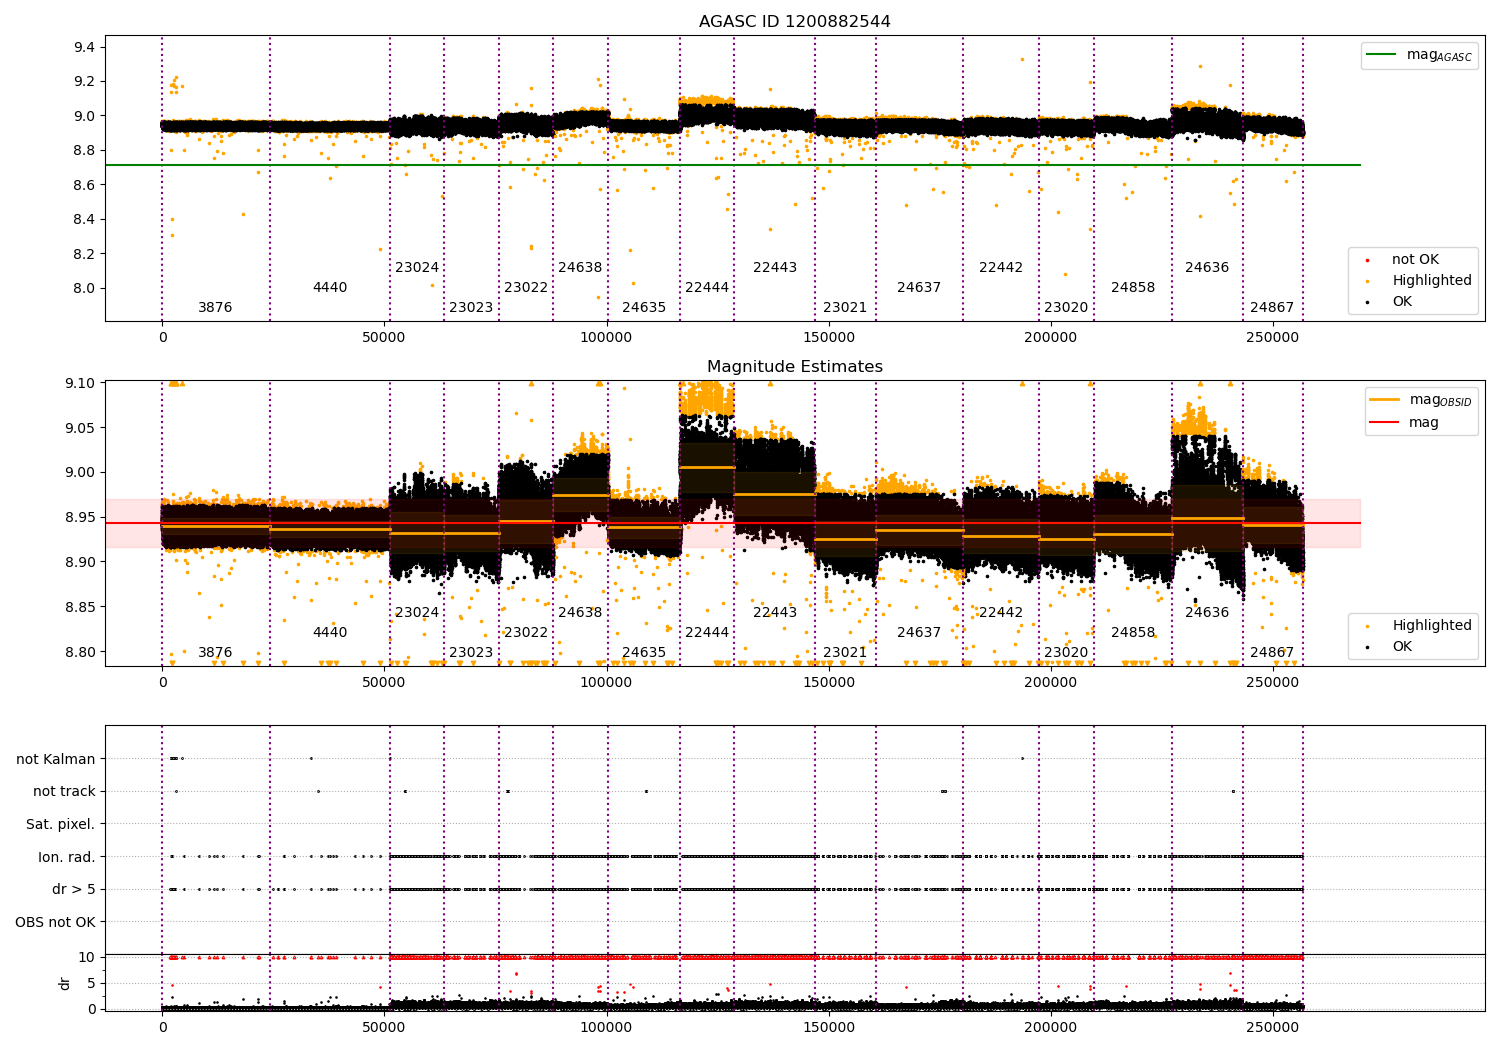Click OBSID label 22442 in top panel

(x=1001, y=268)
